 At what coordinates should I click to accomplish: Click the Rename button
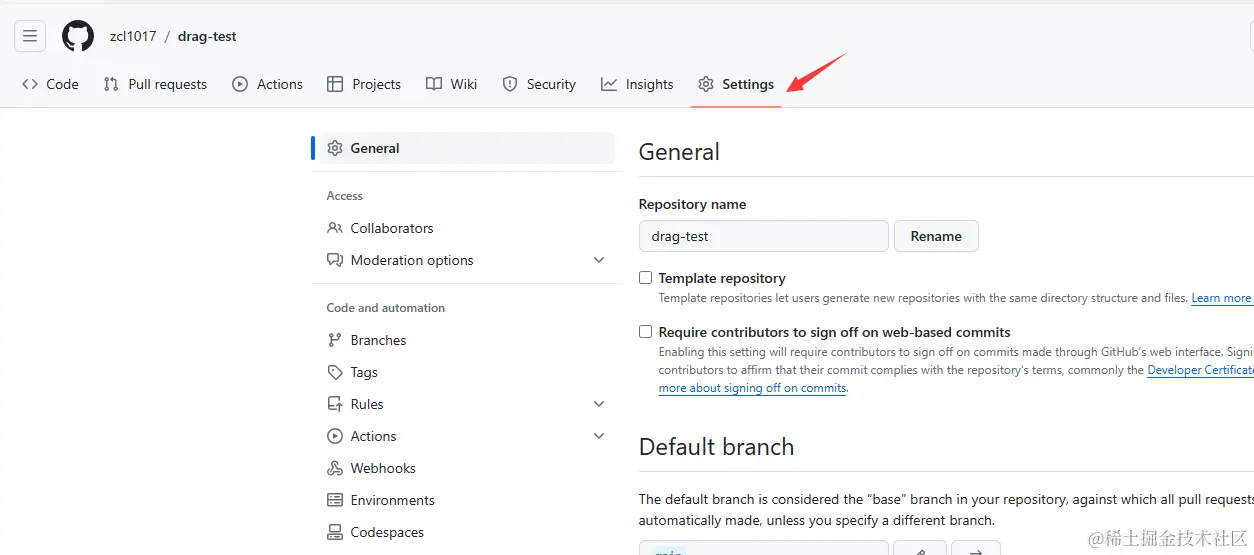tap(936, 236)
